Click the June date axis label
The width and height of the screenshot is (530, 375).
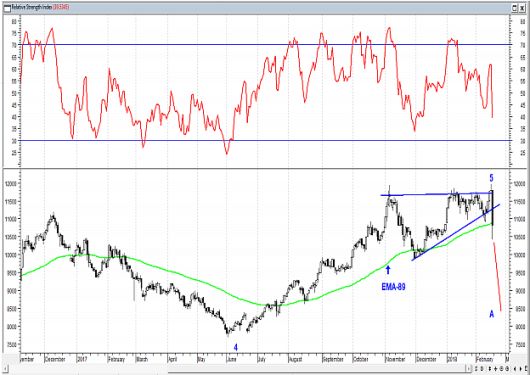point(232,359)
